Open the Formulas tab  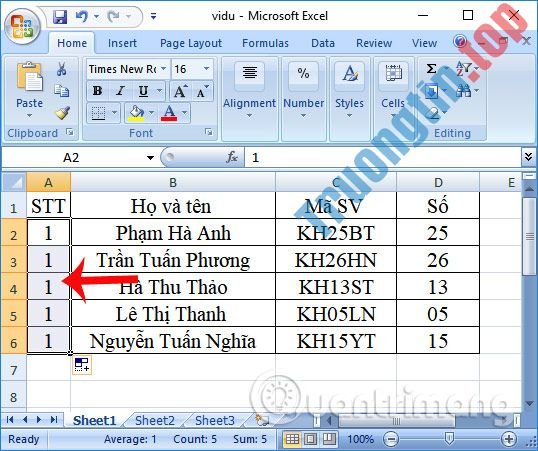[265, 43]
